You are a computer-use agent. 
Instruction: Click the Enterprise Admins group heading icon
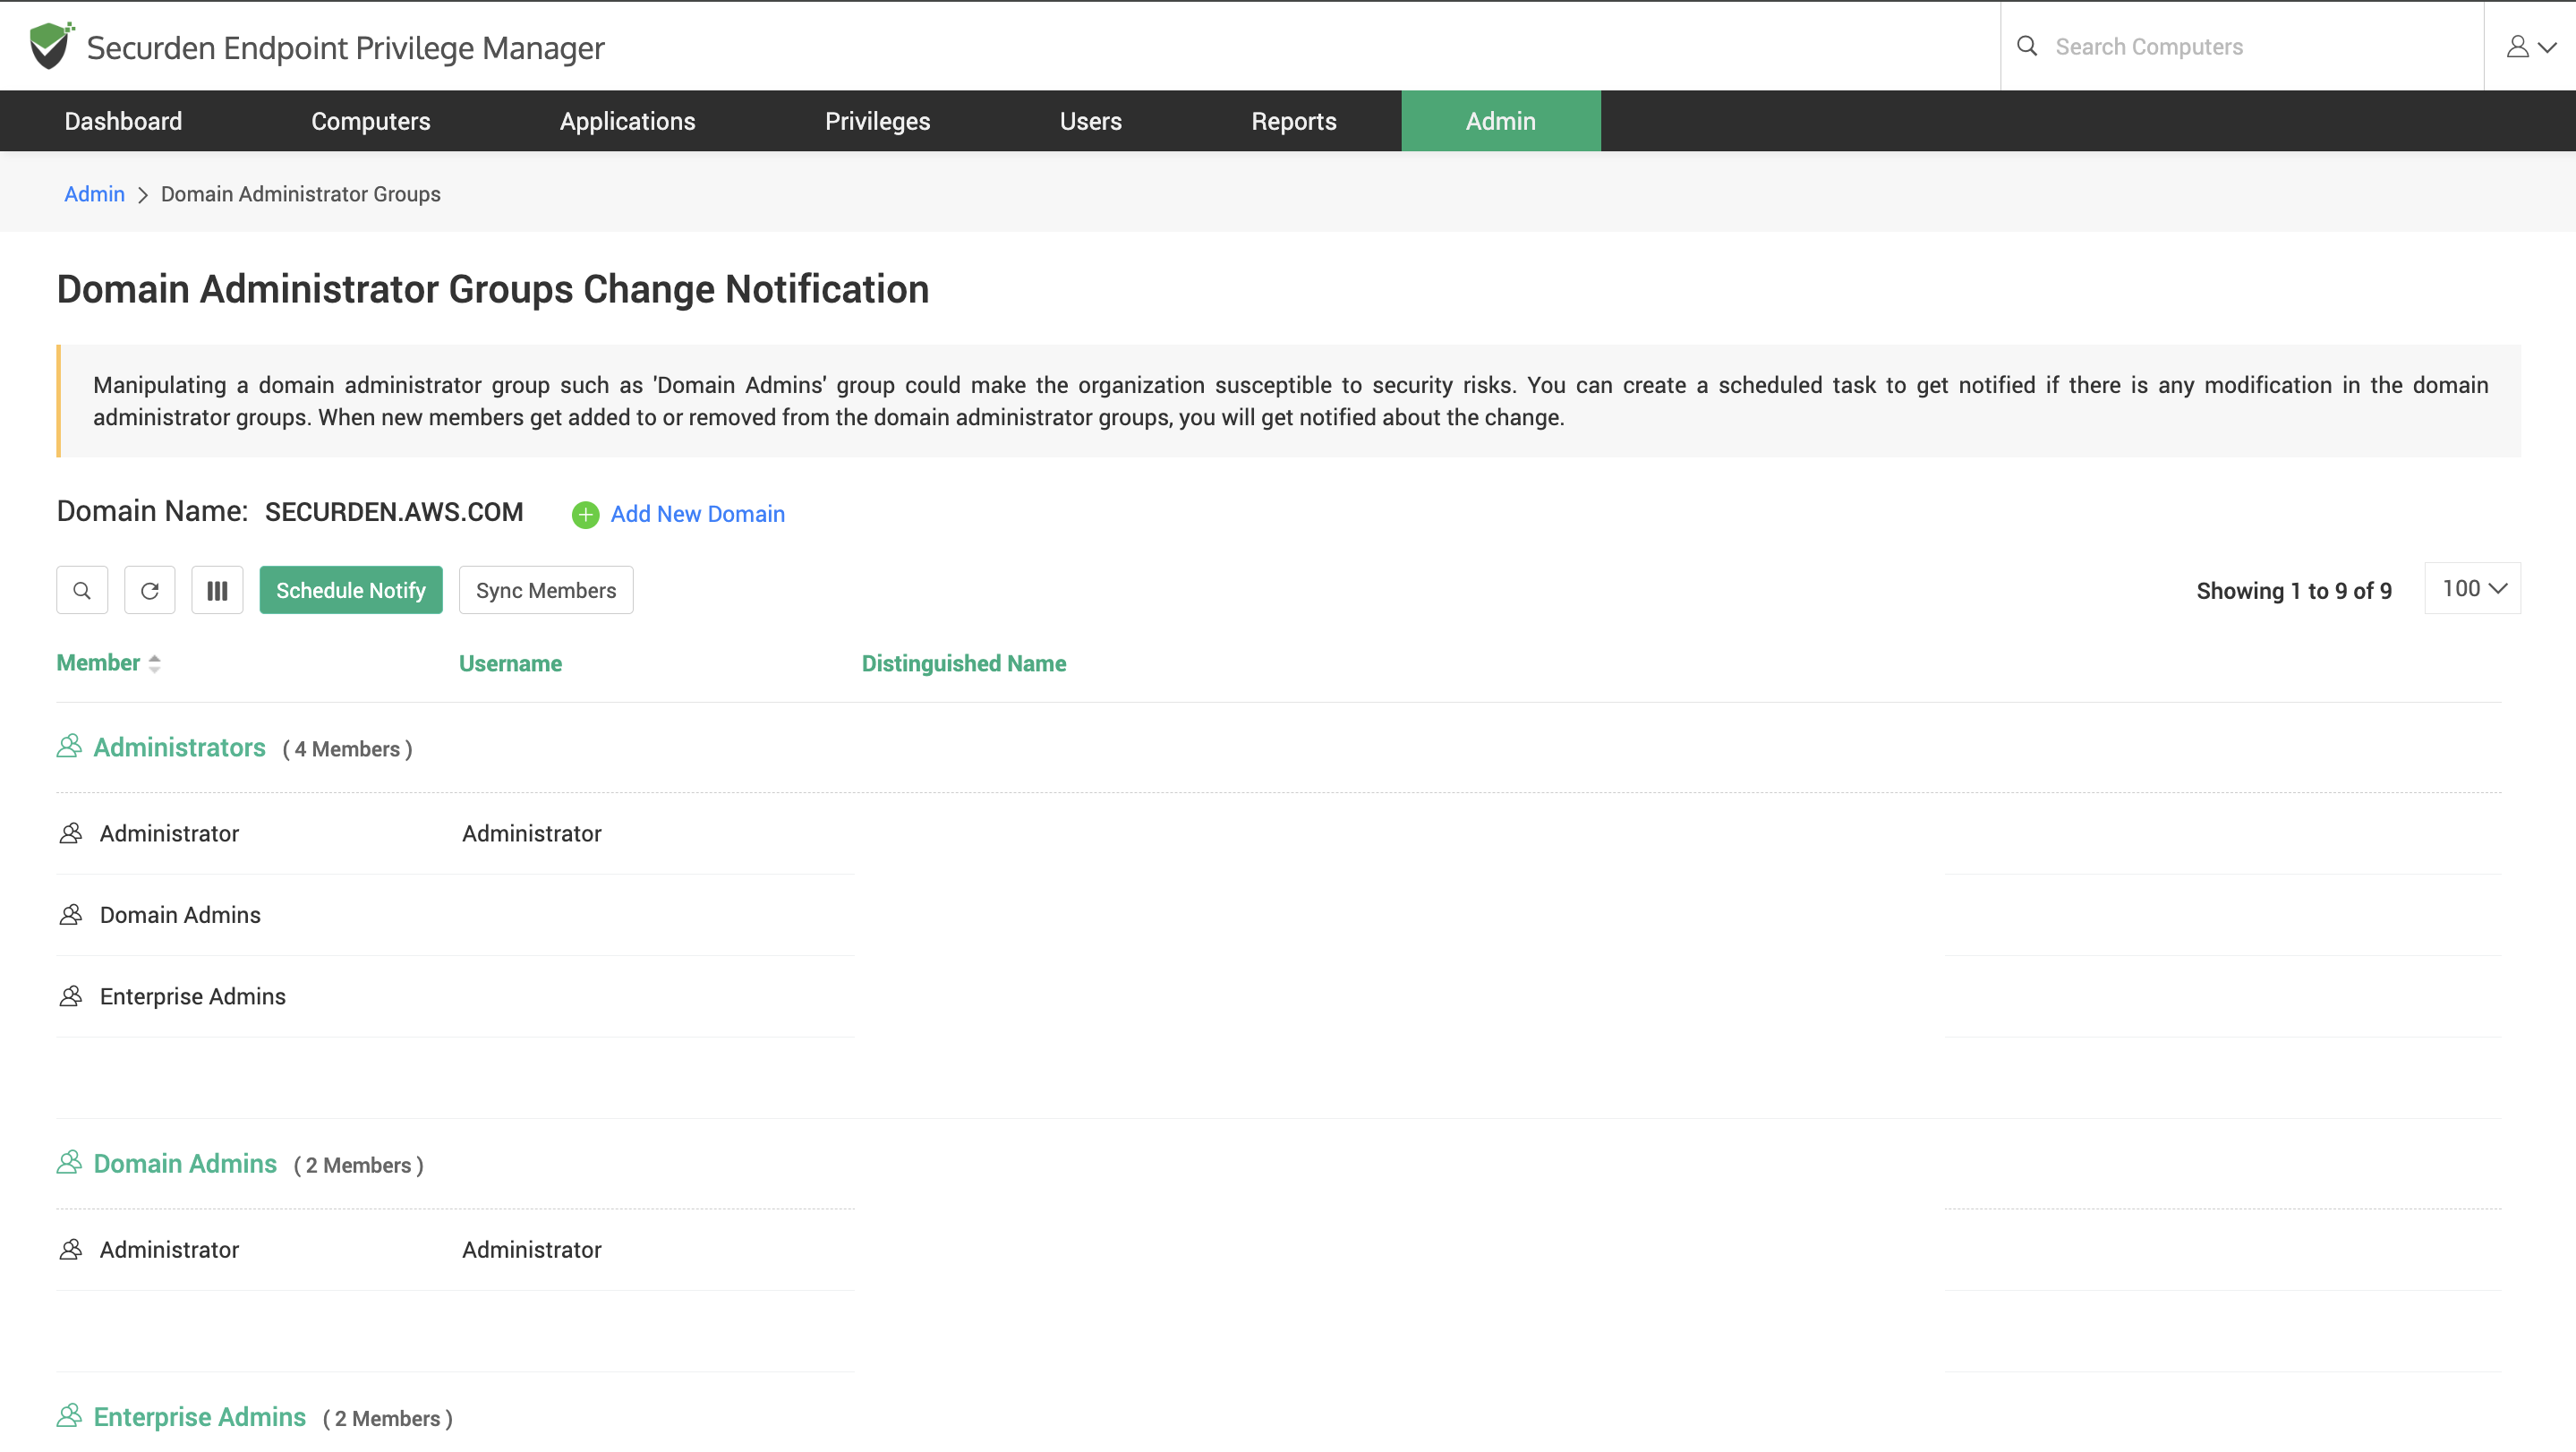(x=69, y=1415)
